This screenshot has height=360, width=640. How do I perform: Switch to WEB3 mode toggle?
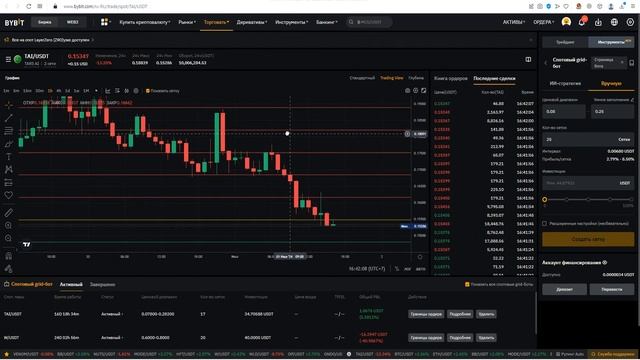pyautogui.click(x=72, y=22)
